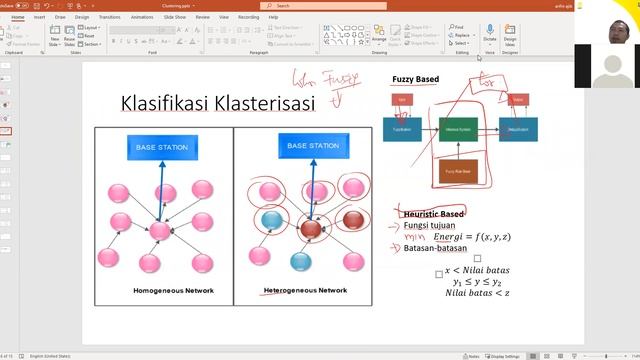The width and height of the screenshot is (640, 360).
Task: Open the Shape Effects dropdown
Action: [x=421, y=43]
